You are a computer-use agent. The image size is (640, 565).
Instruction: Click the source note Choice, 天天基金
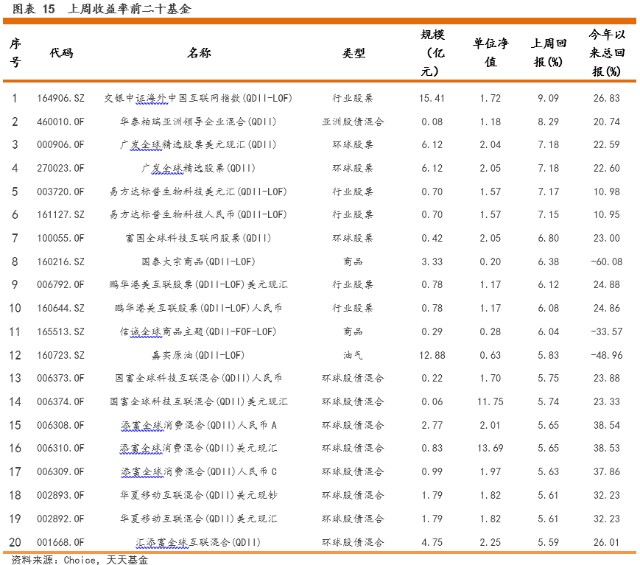point(106,559)
